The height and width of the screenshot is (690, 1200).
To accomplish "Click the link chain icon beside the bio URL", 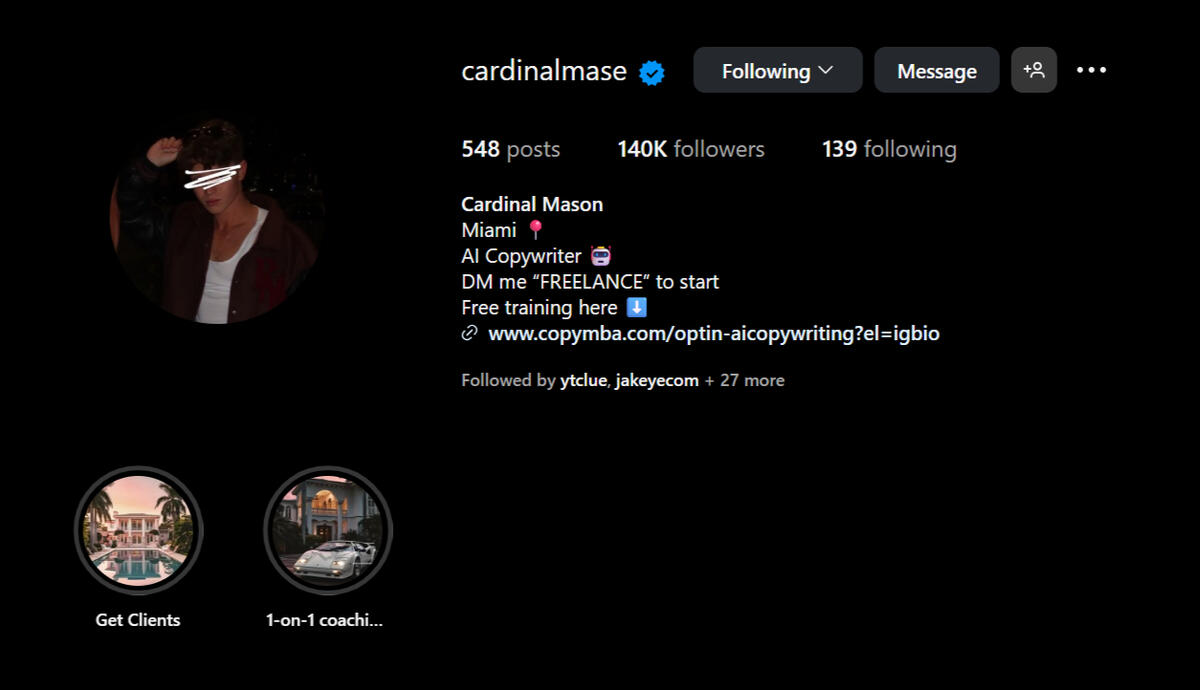I will coord(470,334).
